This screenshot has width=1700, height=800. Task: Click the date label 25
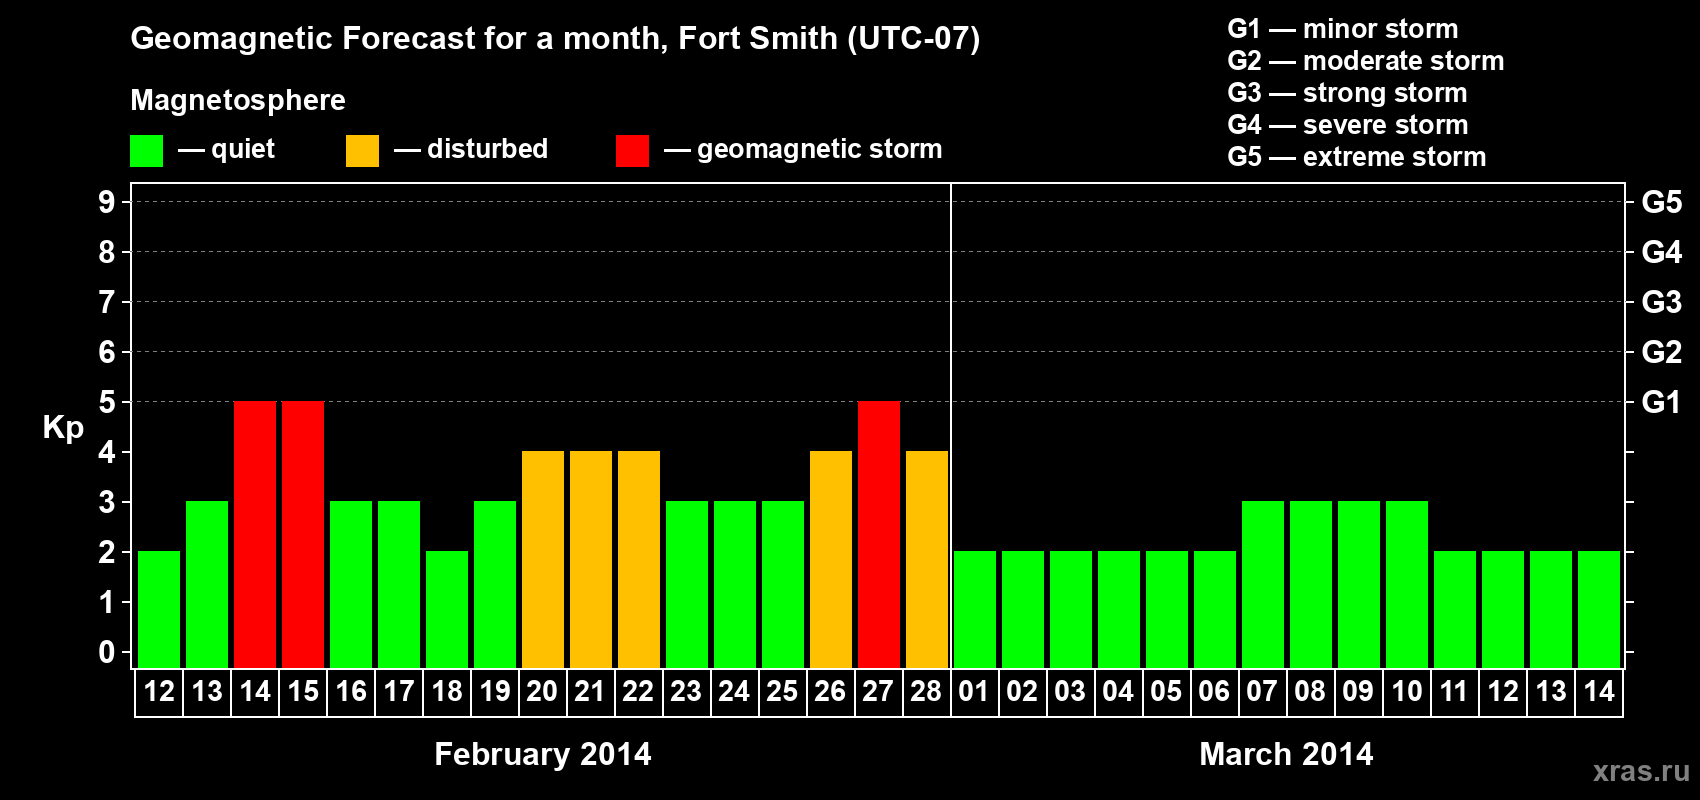tap(783, 691)
